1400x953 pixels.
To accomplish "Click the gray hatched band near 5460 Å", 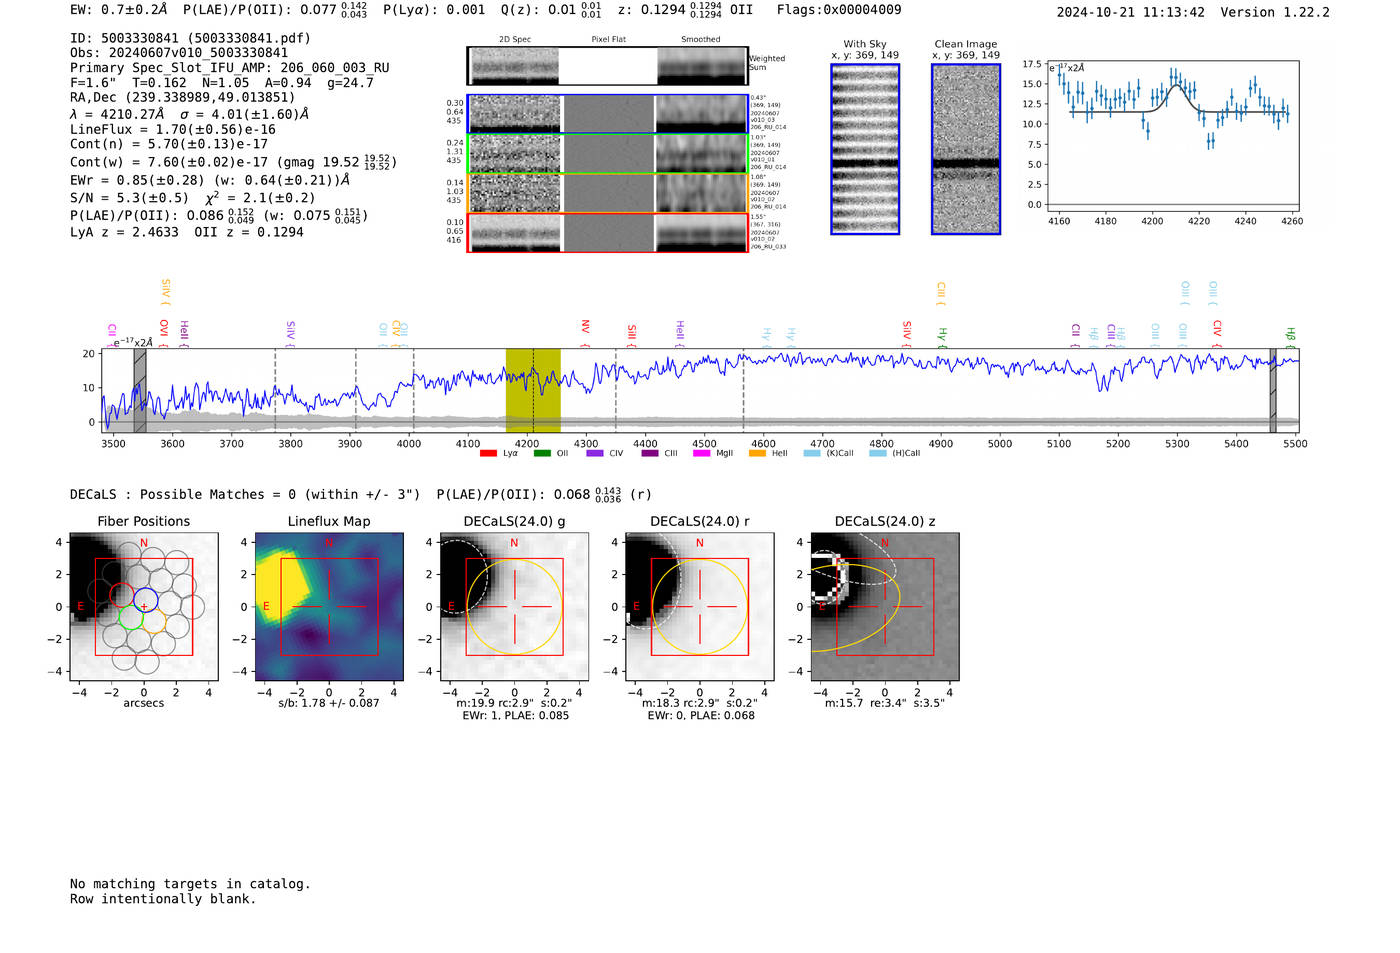I will 1273,390.
